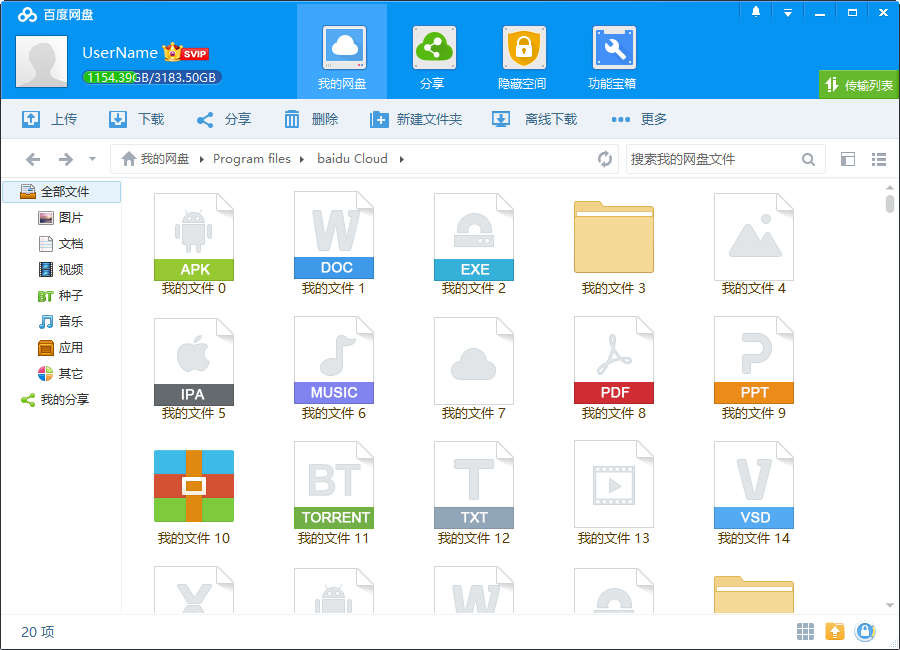Select the 其它 category
This screenshot has height=650, width=900.
62,374
